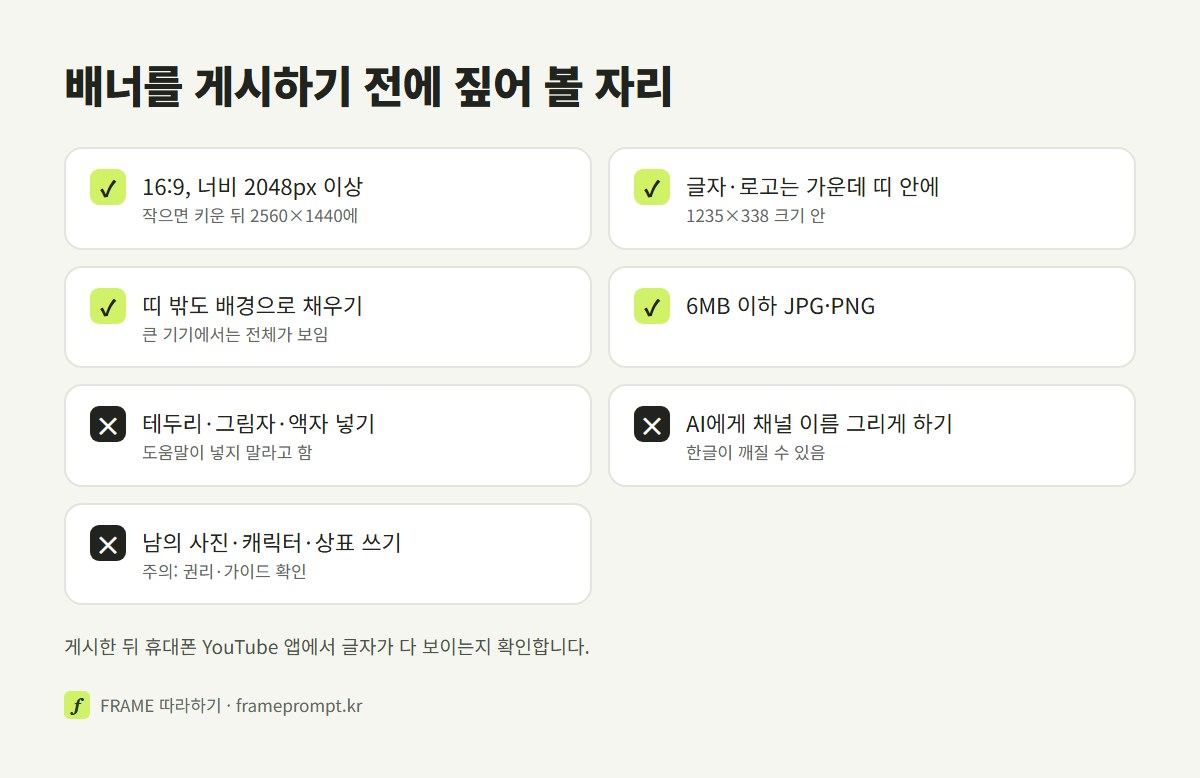Image resolution: width=1200 pixels, height=778 pixels.
Task: Click the black X icon beside '테두리·그림자·액자 넣기'
Action: tap(108, 424)
